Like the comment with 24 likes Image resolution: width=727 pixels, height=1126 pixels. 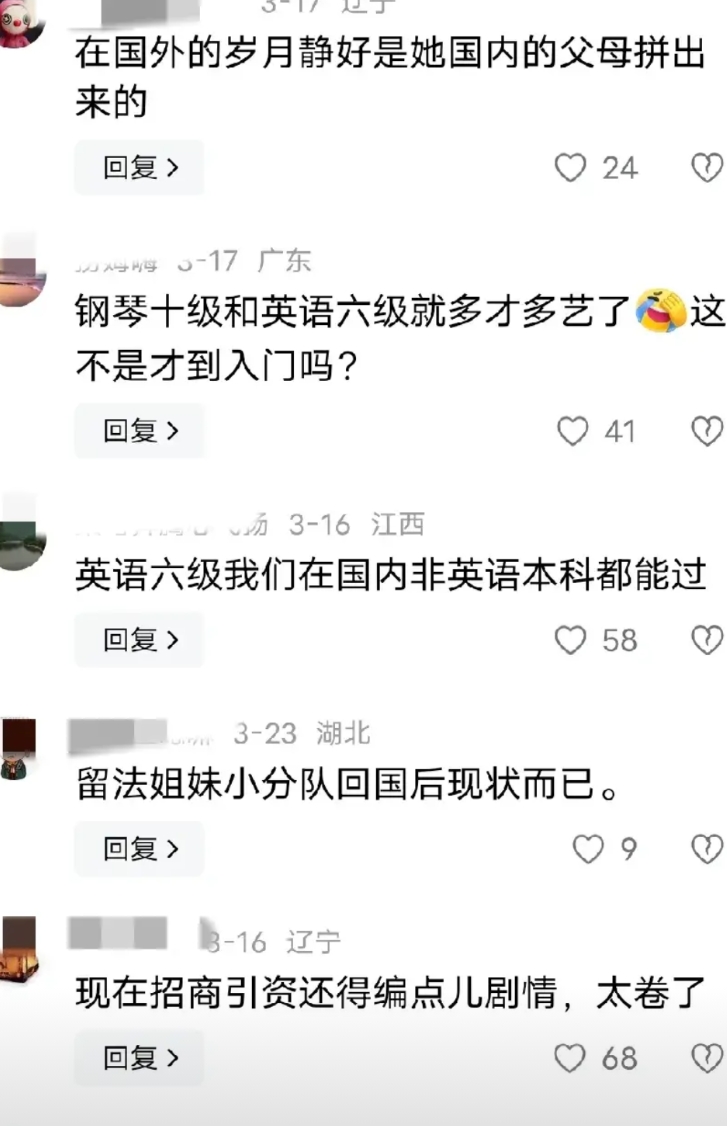570,167
